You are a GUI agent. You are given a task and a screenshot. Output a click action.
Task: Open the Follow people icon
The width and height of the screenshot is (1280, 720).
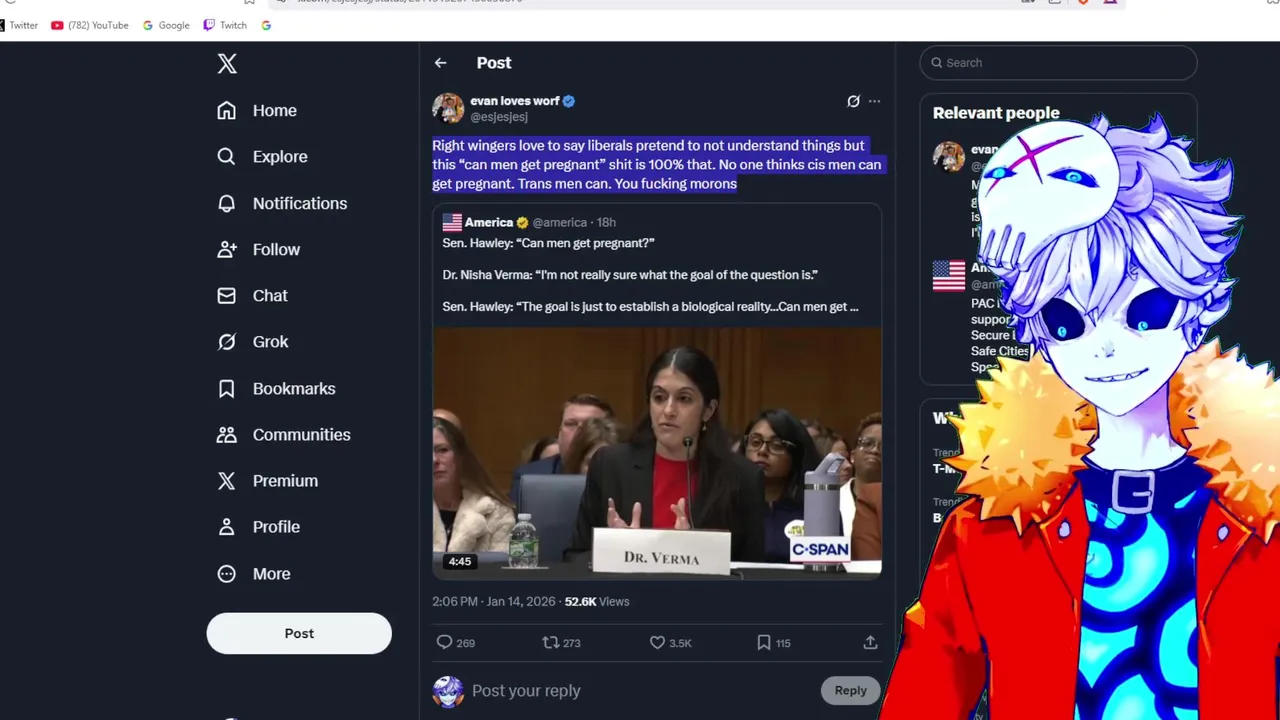[227, 250]
